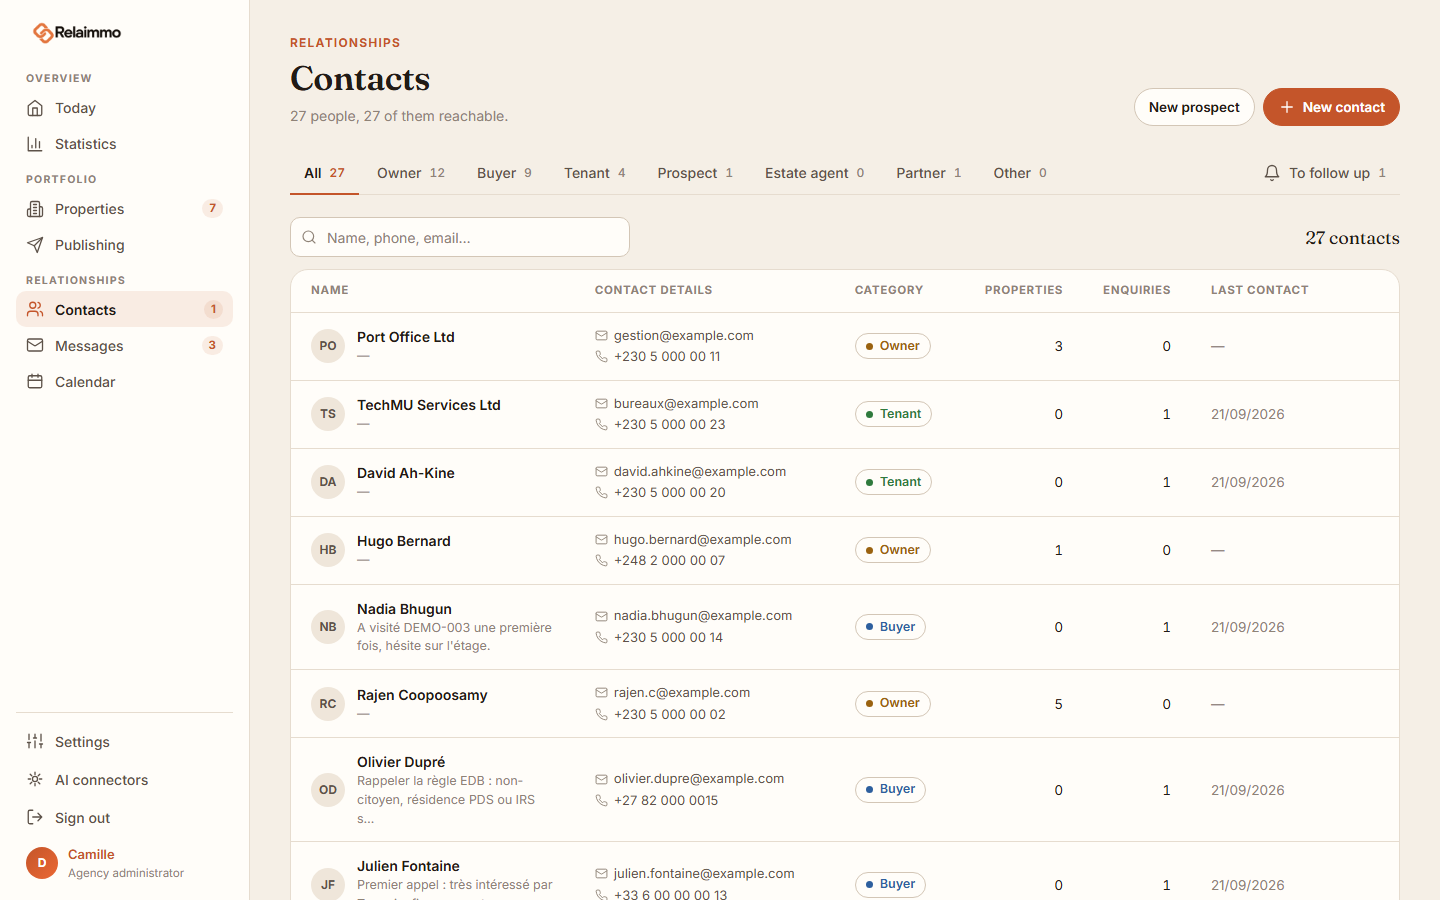This screenshot has width=1440, height=900.
Task: Click the plus icon on New contact
Action: [1287, 107]
